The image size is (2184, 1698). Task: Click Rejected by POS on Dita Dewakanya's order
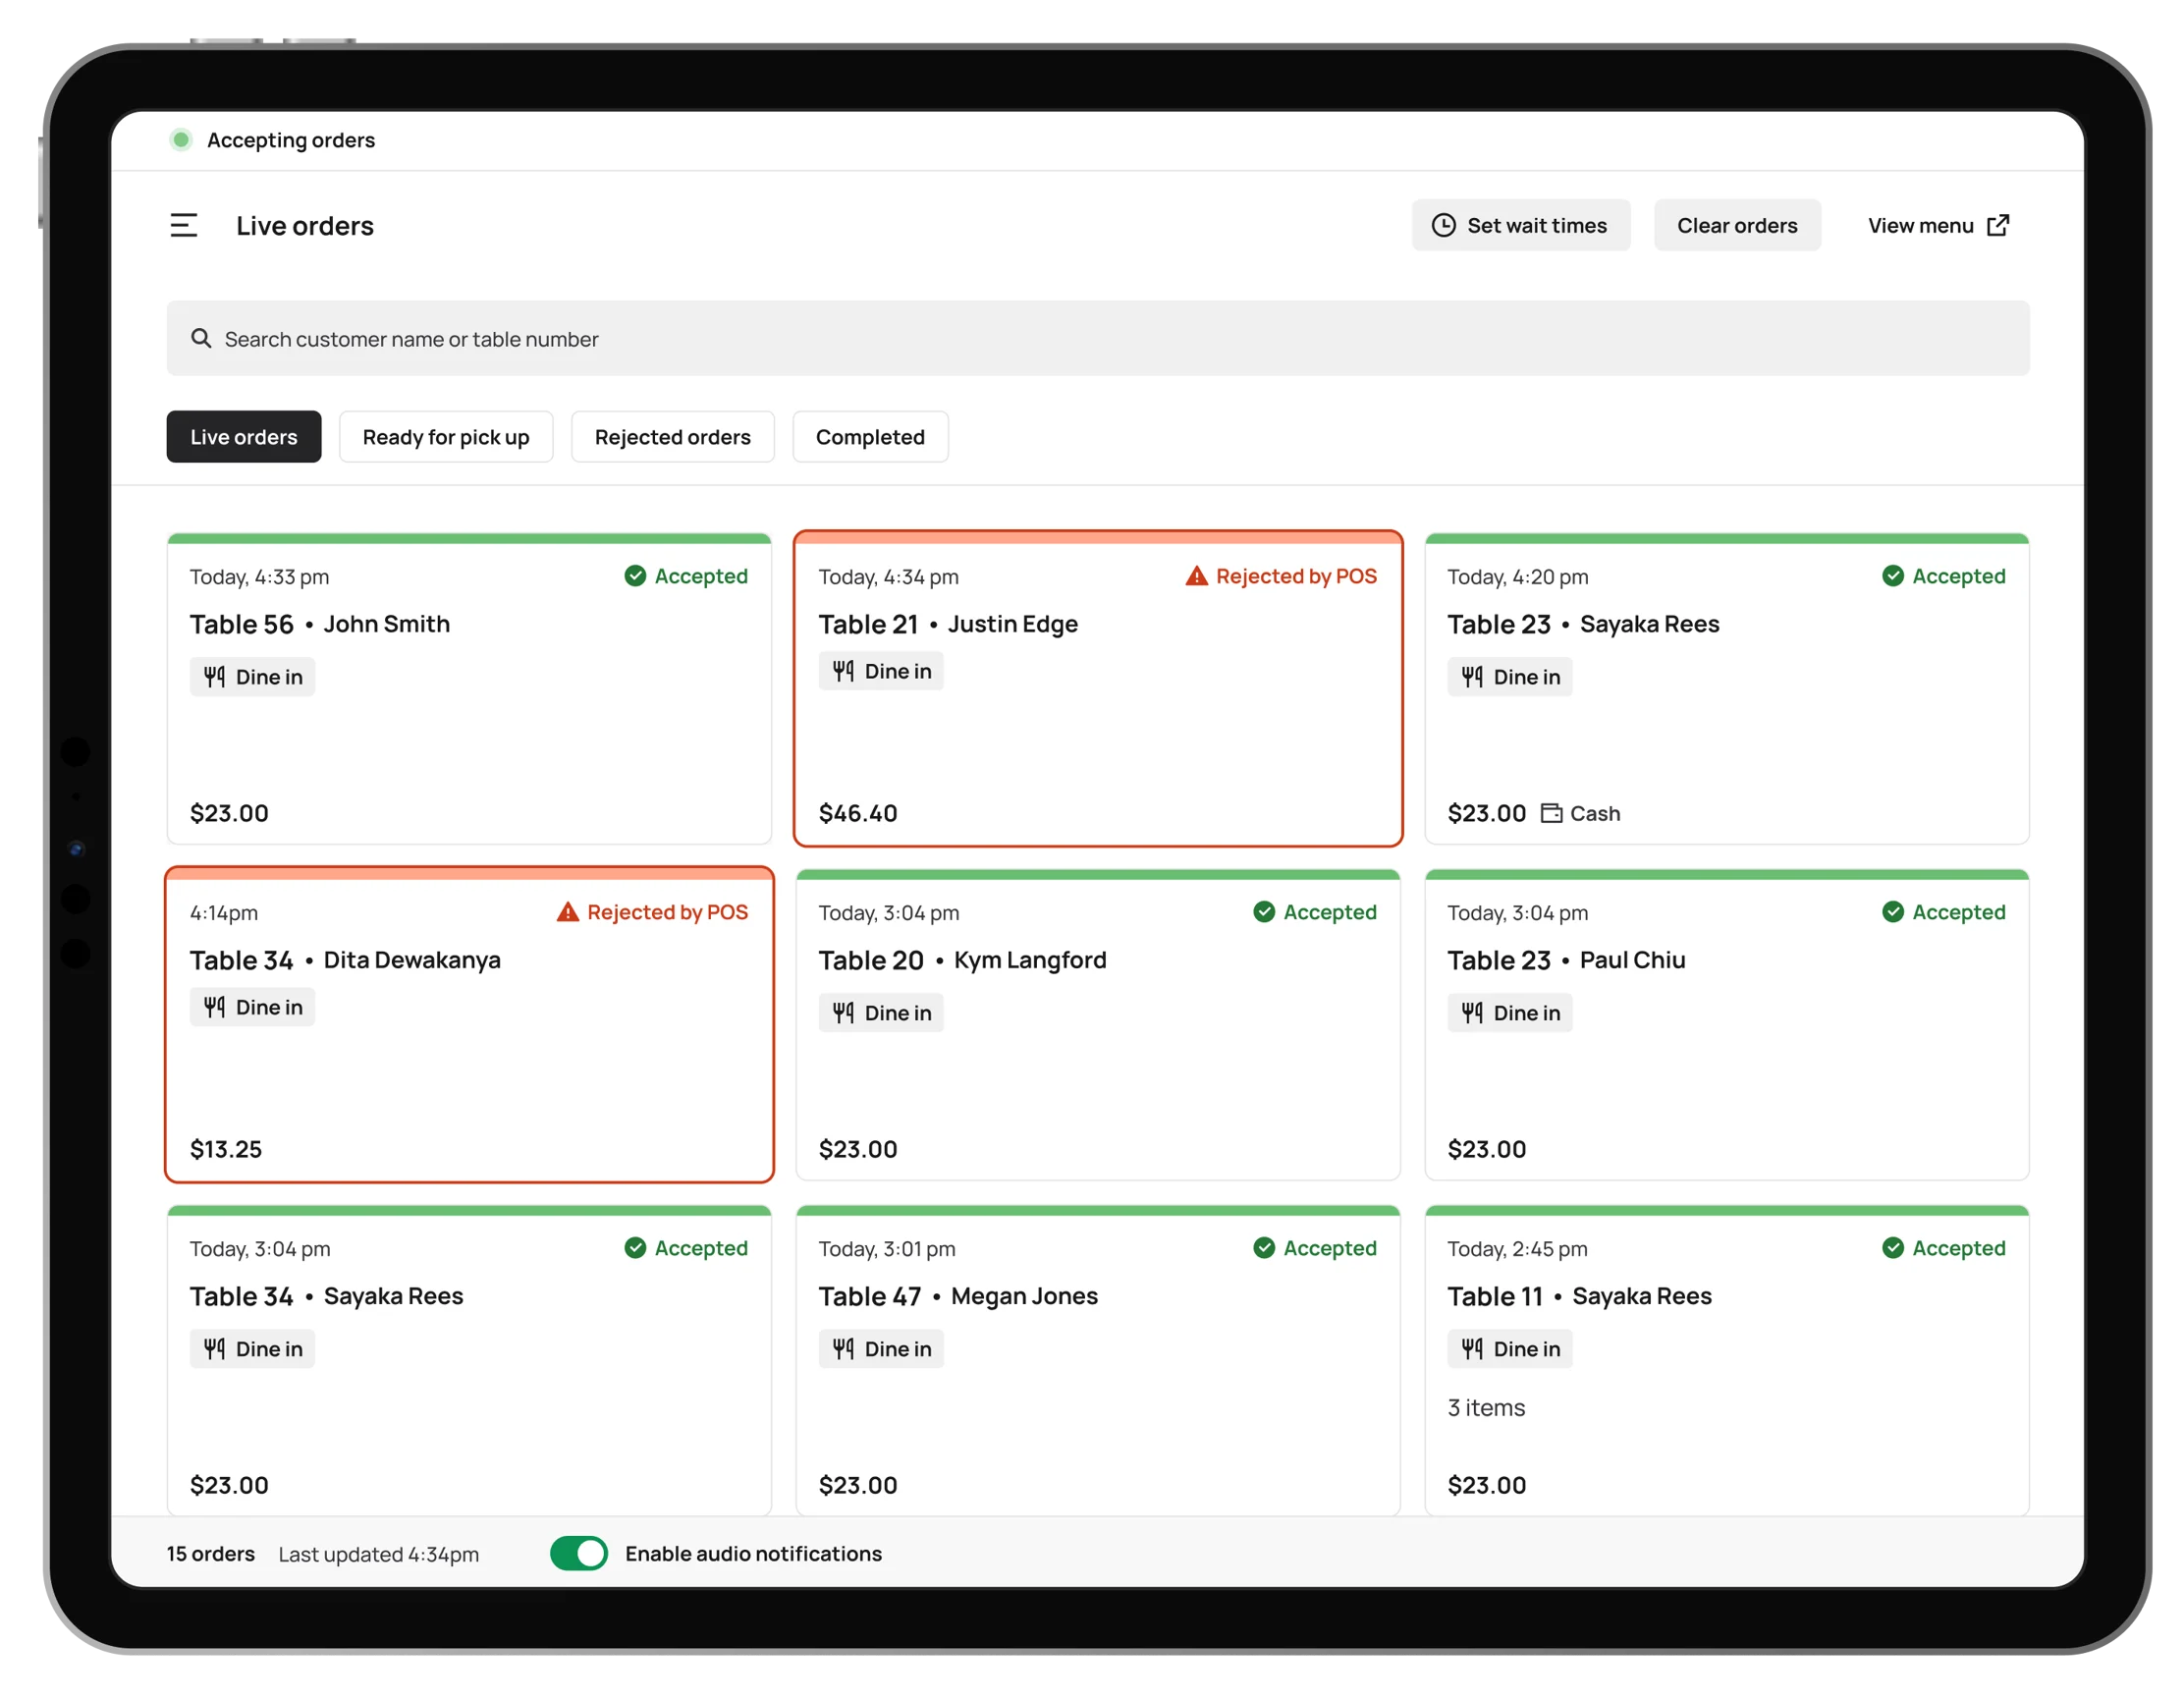coord(653,911)
